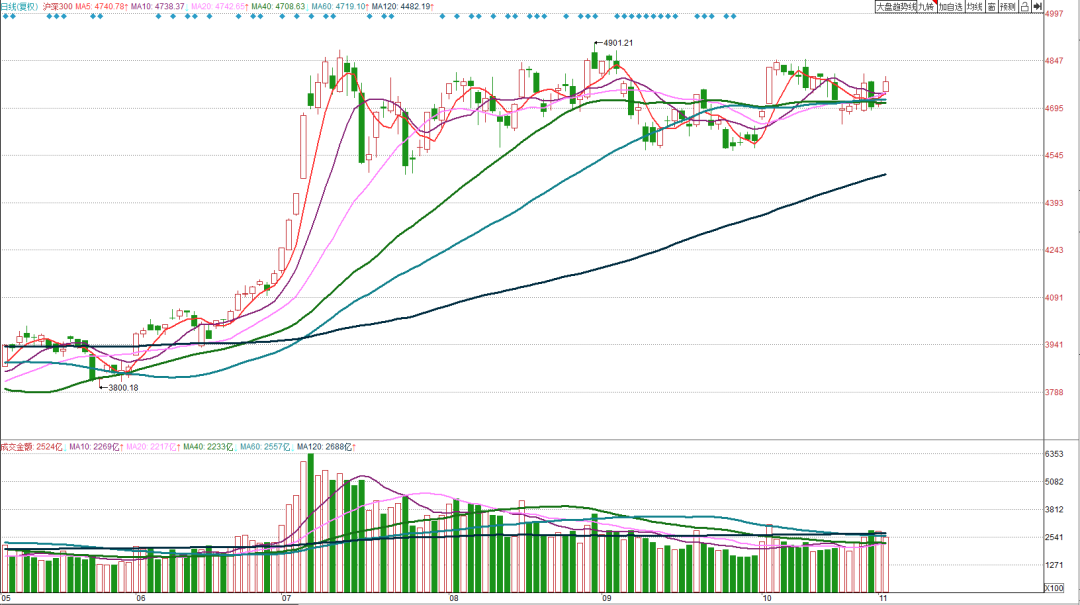Click the 3800.18 low price marker

click(123, 388)
